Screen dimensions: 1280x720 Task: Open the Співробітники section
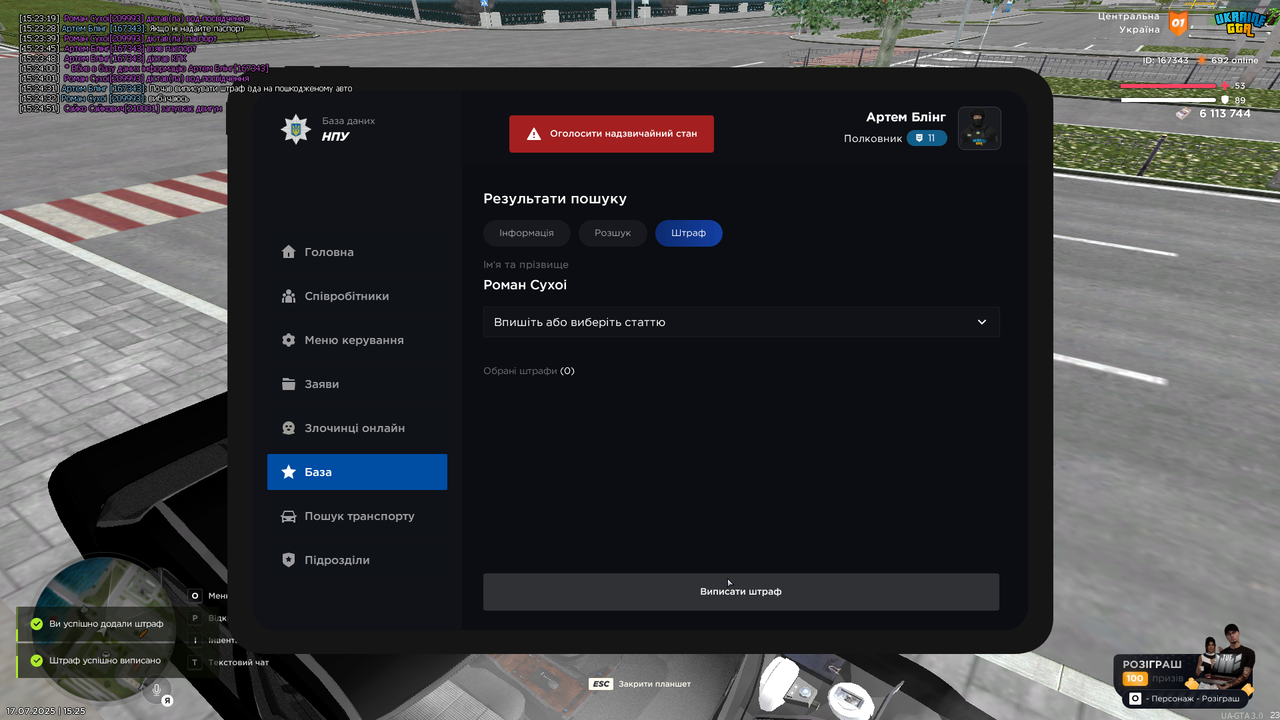click(357, 296)
